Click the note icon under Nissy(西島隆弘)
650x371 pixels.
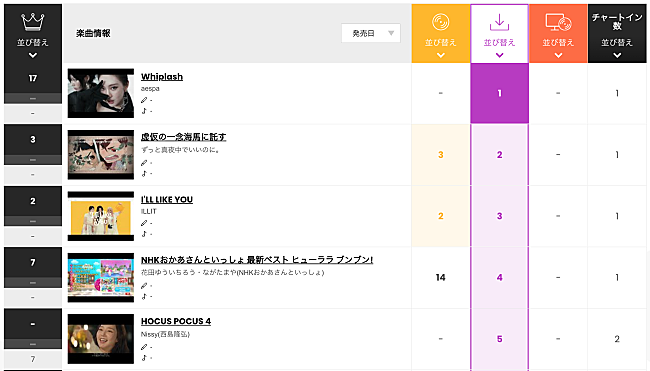(144, 357)
